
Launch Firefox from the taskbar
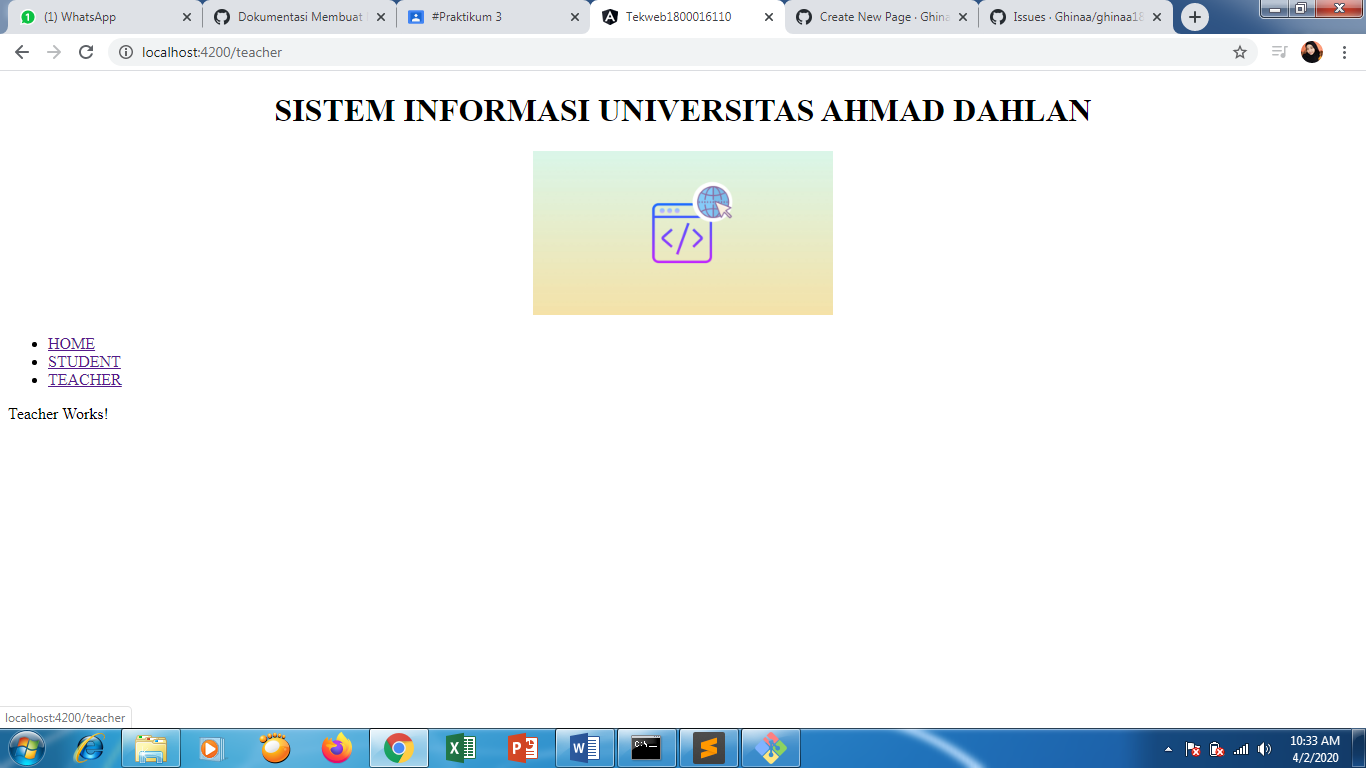point(337,748)
